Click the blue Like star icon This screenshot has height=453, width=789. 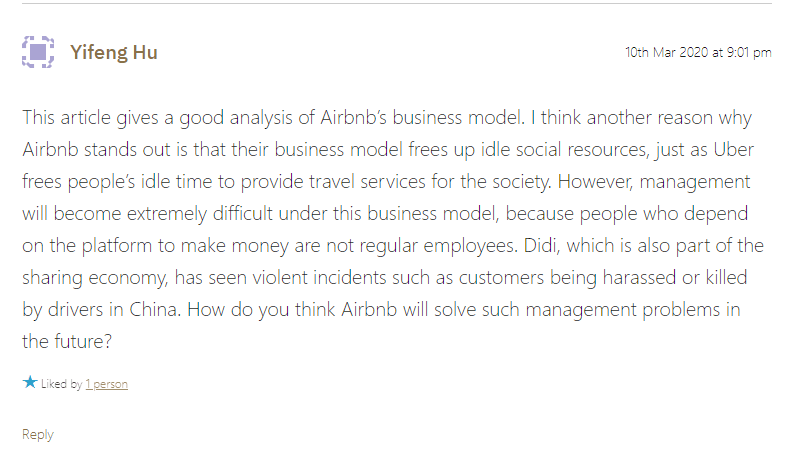pyautogui.click(x=30, y=383)
